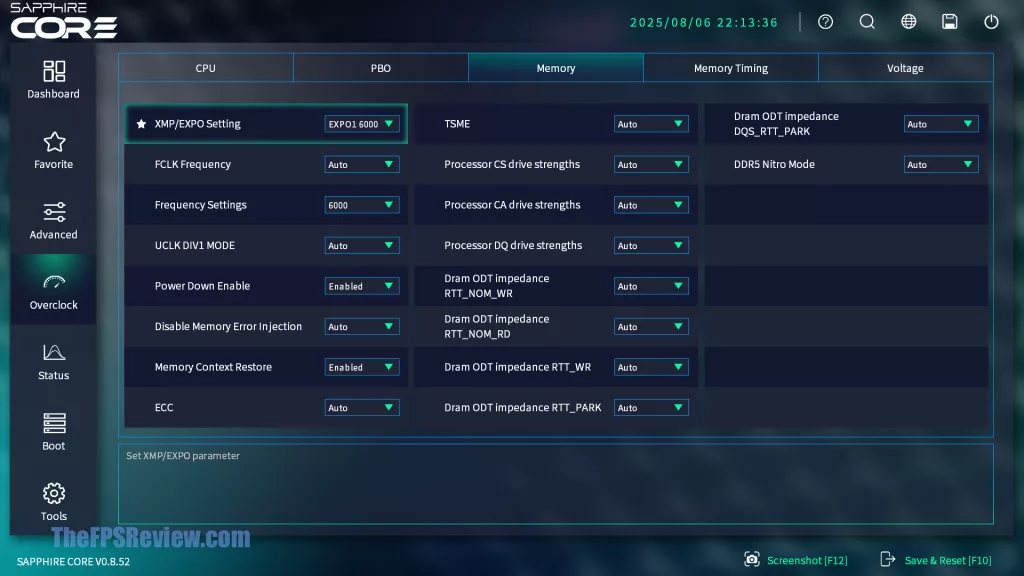Open the language globe icon

(908, 22)
